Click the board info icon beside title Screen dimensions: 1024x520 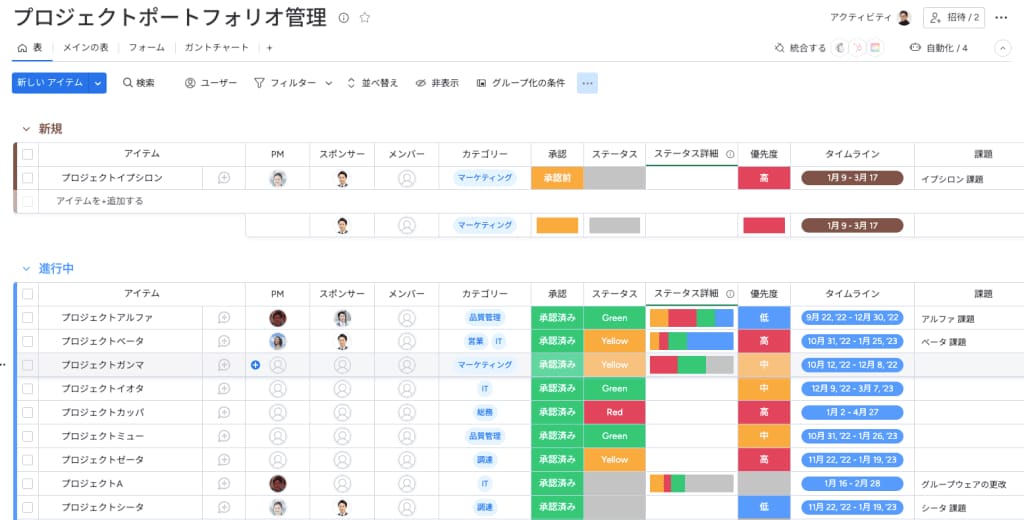click(x=344, y=18)
